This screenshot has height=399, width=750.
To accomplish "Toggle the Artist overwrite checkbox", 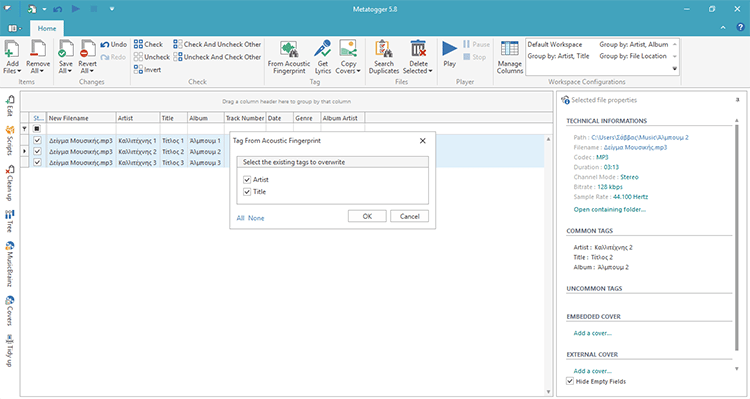I will pos(247,179).
